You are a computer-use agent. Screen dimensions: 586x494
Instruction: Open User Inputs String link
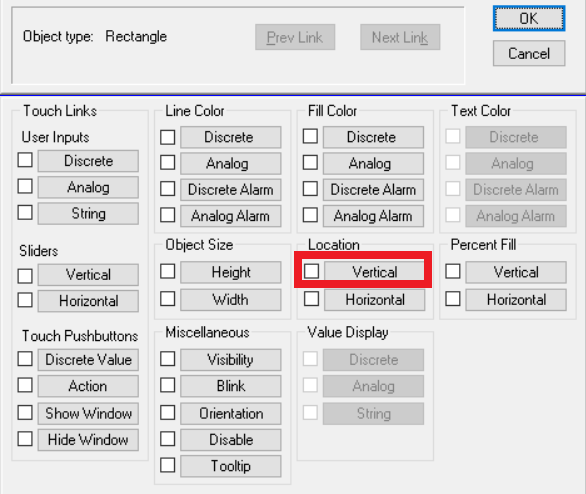pyautogui.click(x=88, y=214)
